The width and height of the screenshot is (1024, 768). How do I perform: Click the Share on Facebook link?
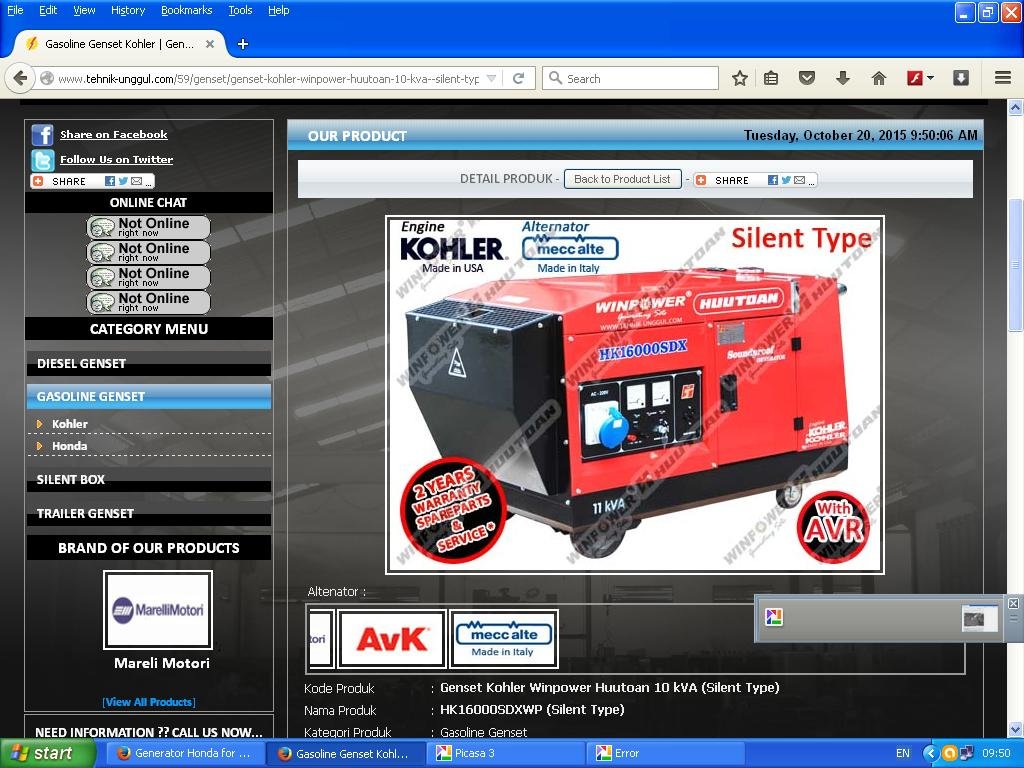tap(114, 135)
